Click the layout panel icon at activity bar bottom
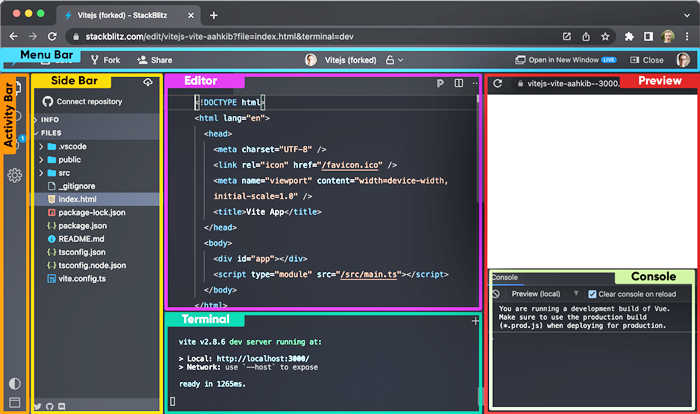The width and height of the screenshot is (700, 414). tap(15, 402)
